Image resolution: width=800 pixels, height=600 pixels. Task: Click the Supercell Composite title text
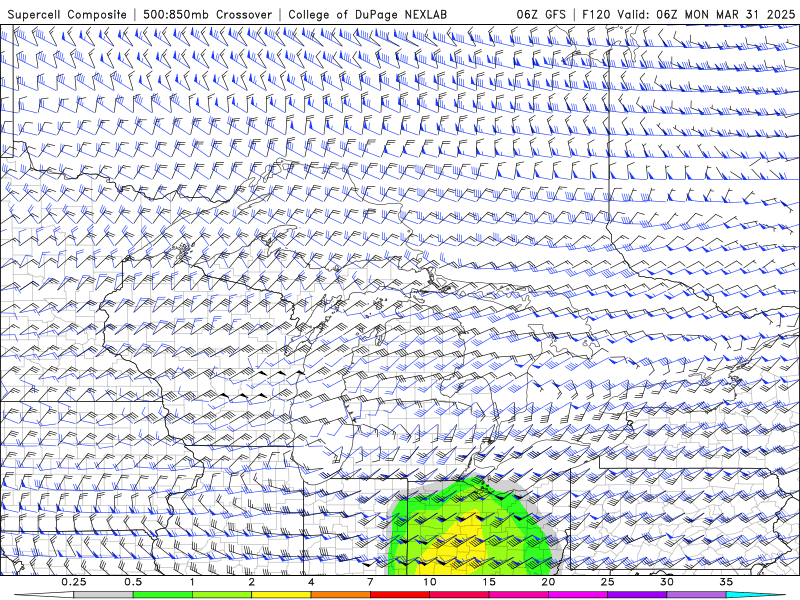click(67, 14)
